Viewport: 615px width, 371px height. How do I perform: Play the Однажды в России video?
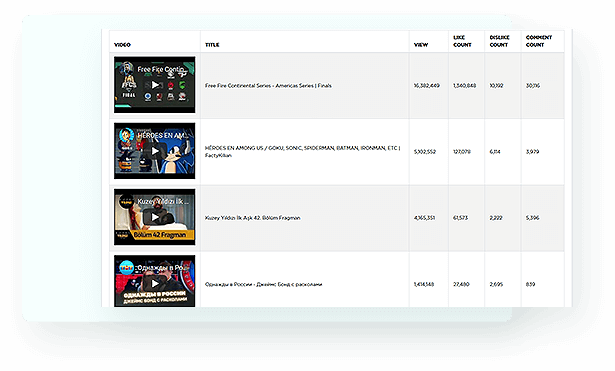pyautogui.click(x=155, y=284)
